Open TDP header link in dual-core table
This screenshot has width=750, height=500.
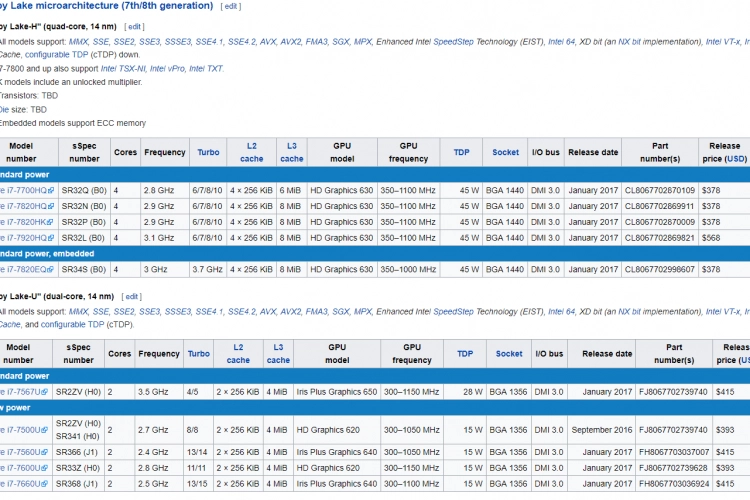pos(465,353)
